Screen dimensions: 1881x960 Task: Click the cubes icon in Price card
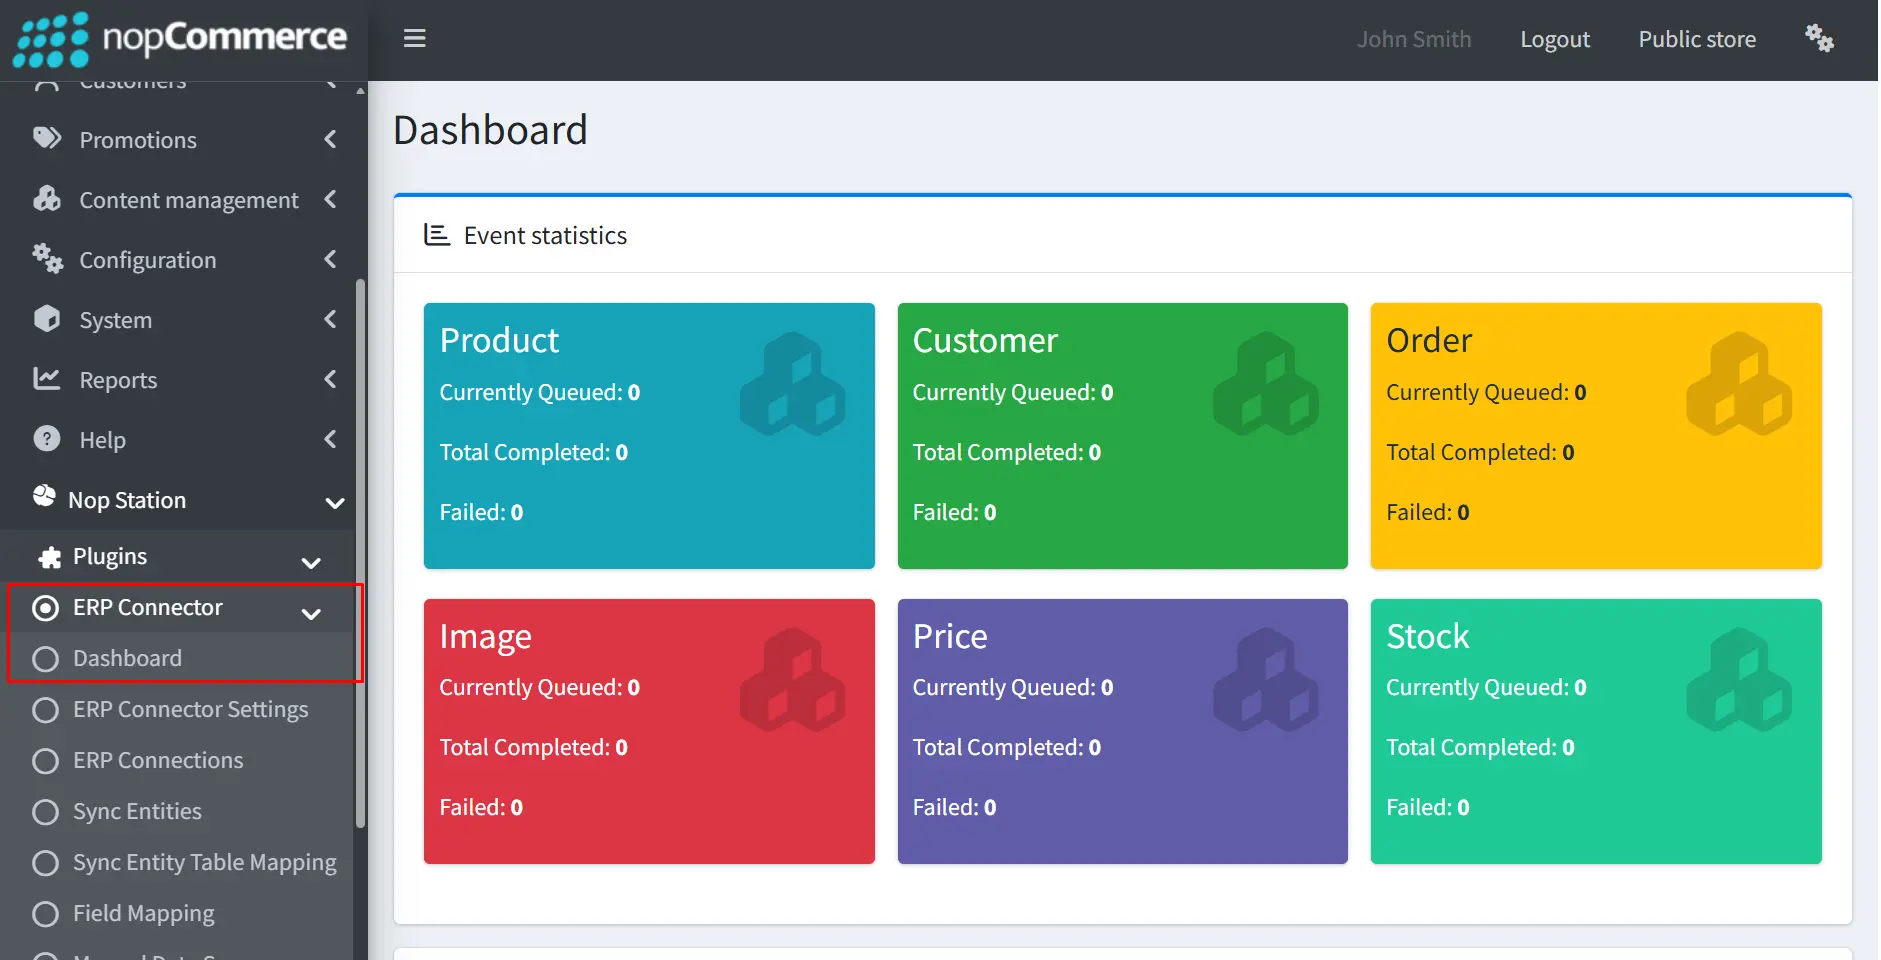tap(1266, 679)
